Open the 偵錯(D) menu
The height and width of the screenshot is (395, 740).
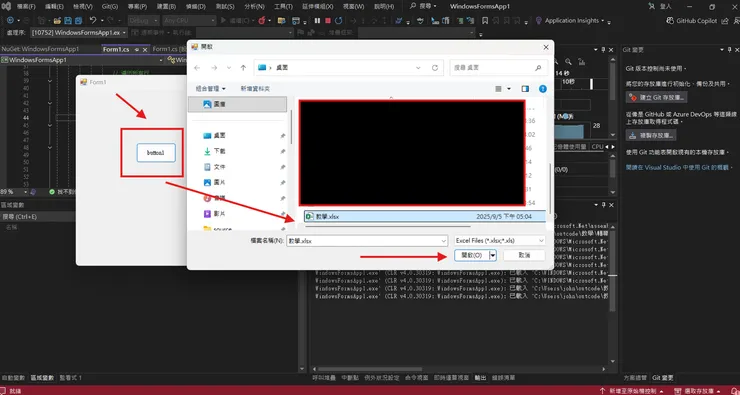196,7
